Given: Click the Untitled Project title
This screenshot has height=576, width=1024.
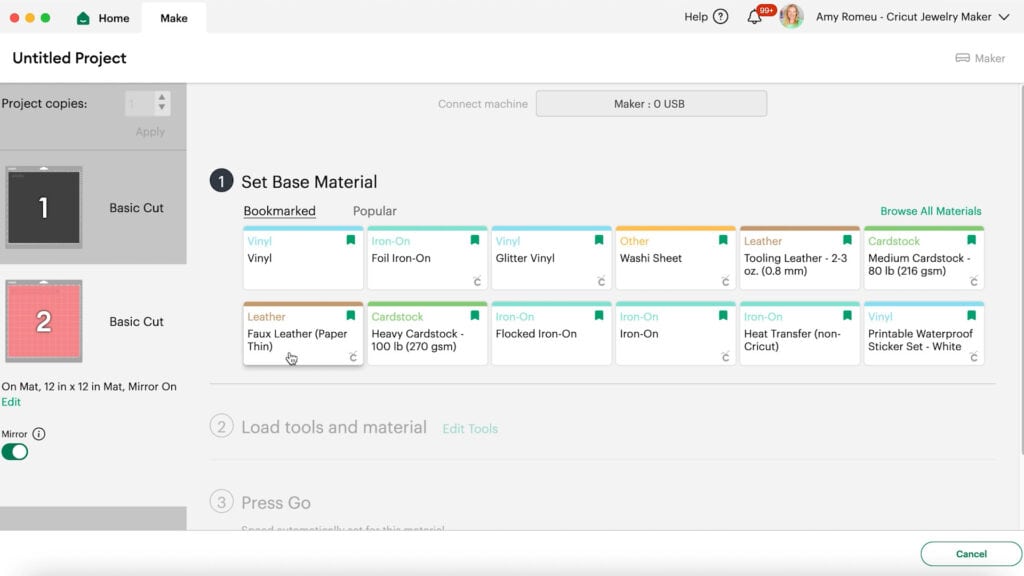Looking at the screenshot, I should tap(69, 58).
